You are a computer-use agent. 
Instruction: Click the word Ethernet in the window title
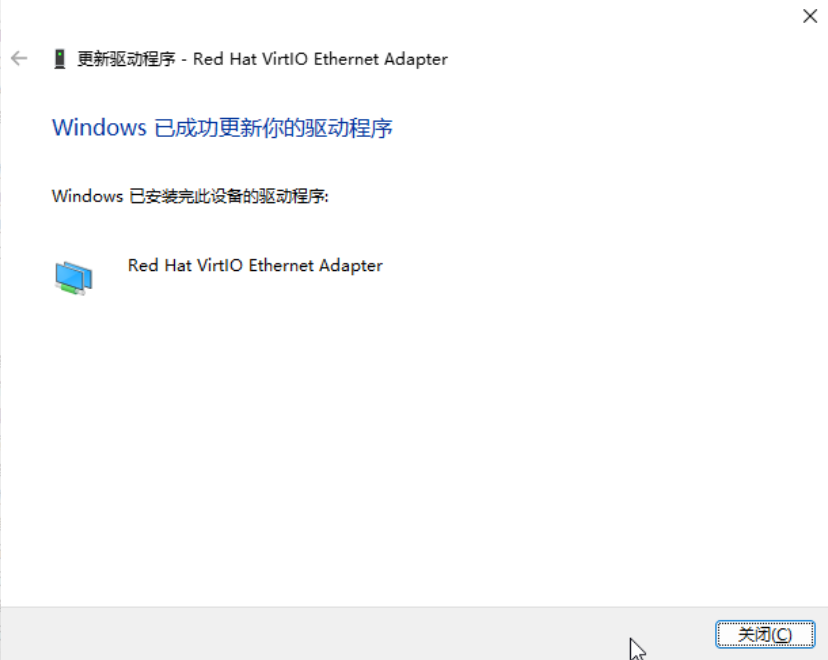pyautogui.click(x=346, y=59)
